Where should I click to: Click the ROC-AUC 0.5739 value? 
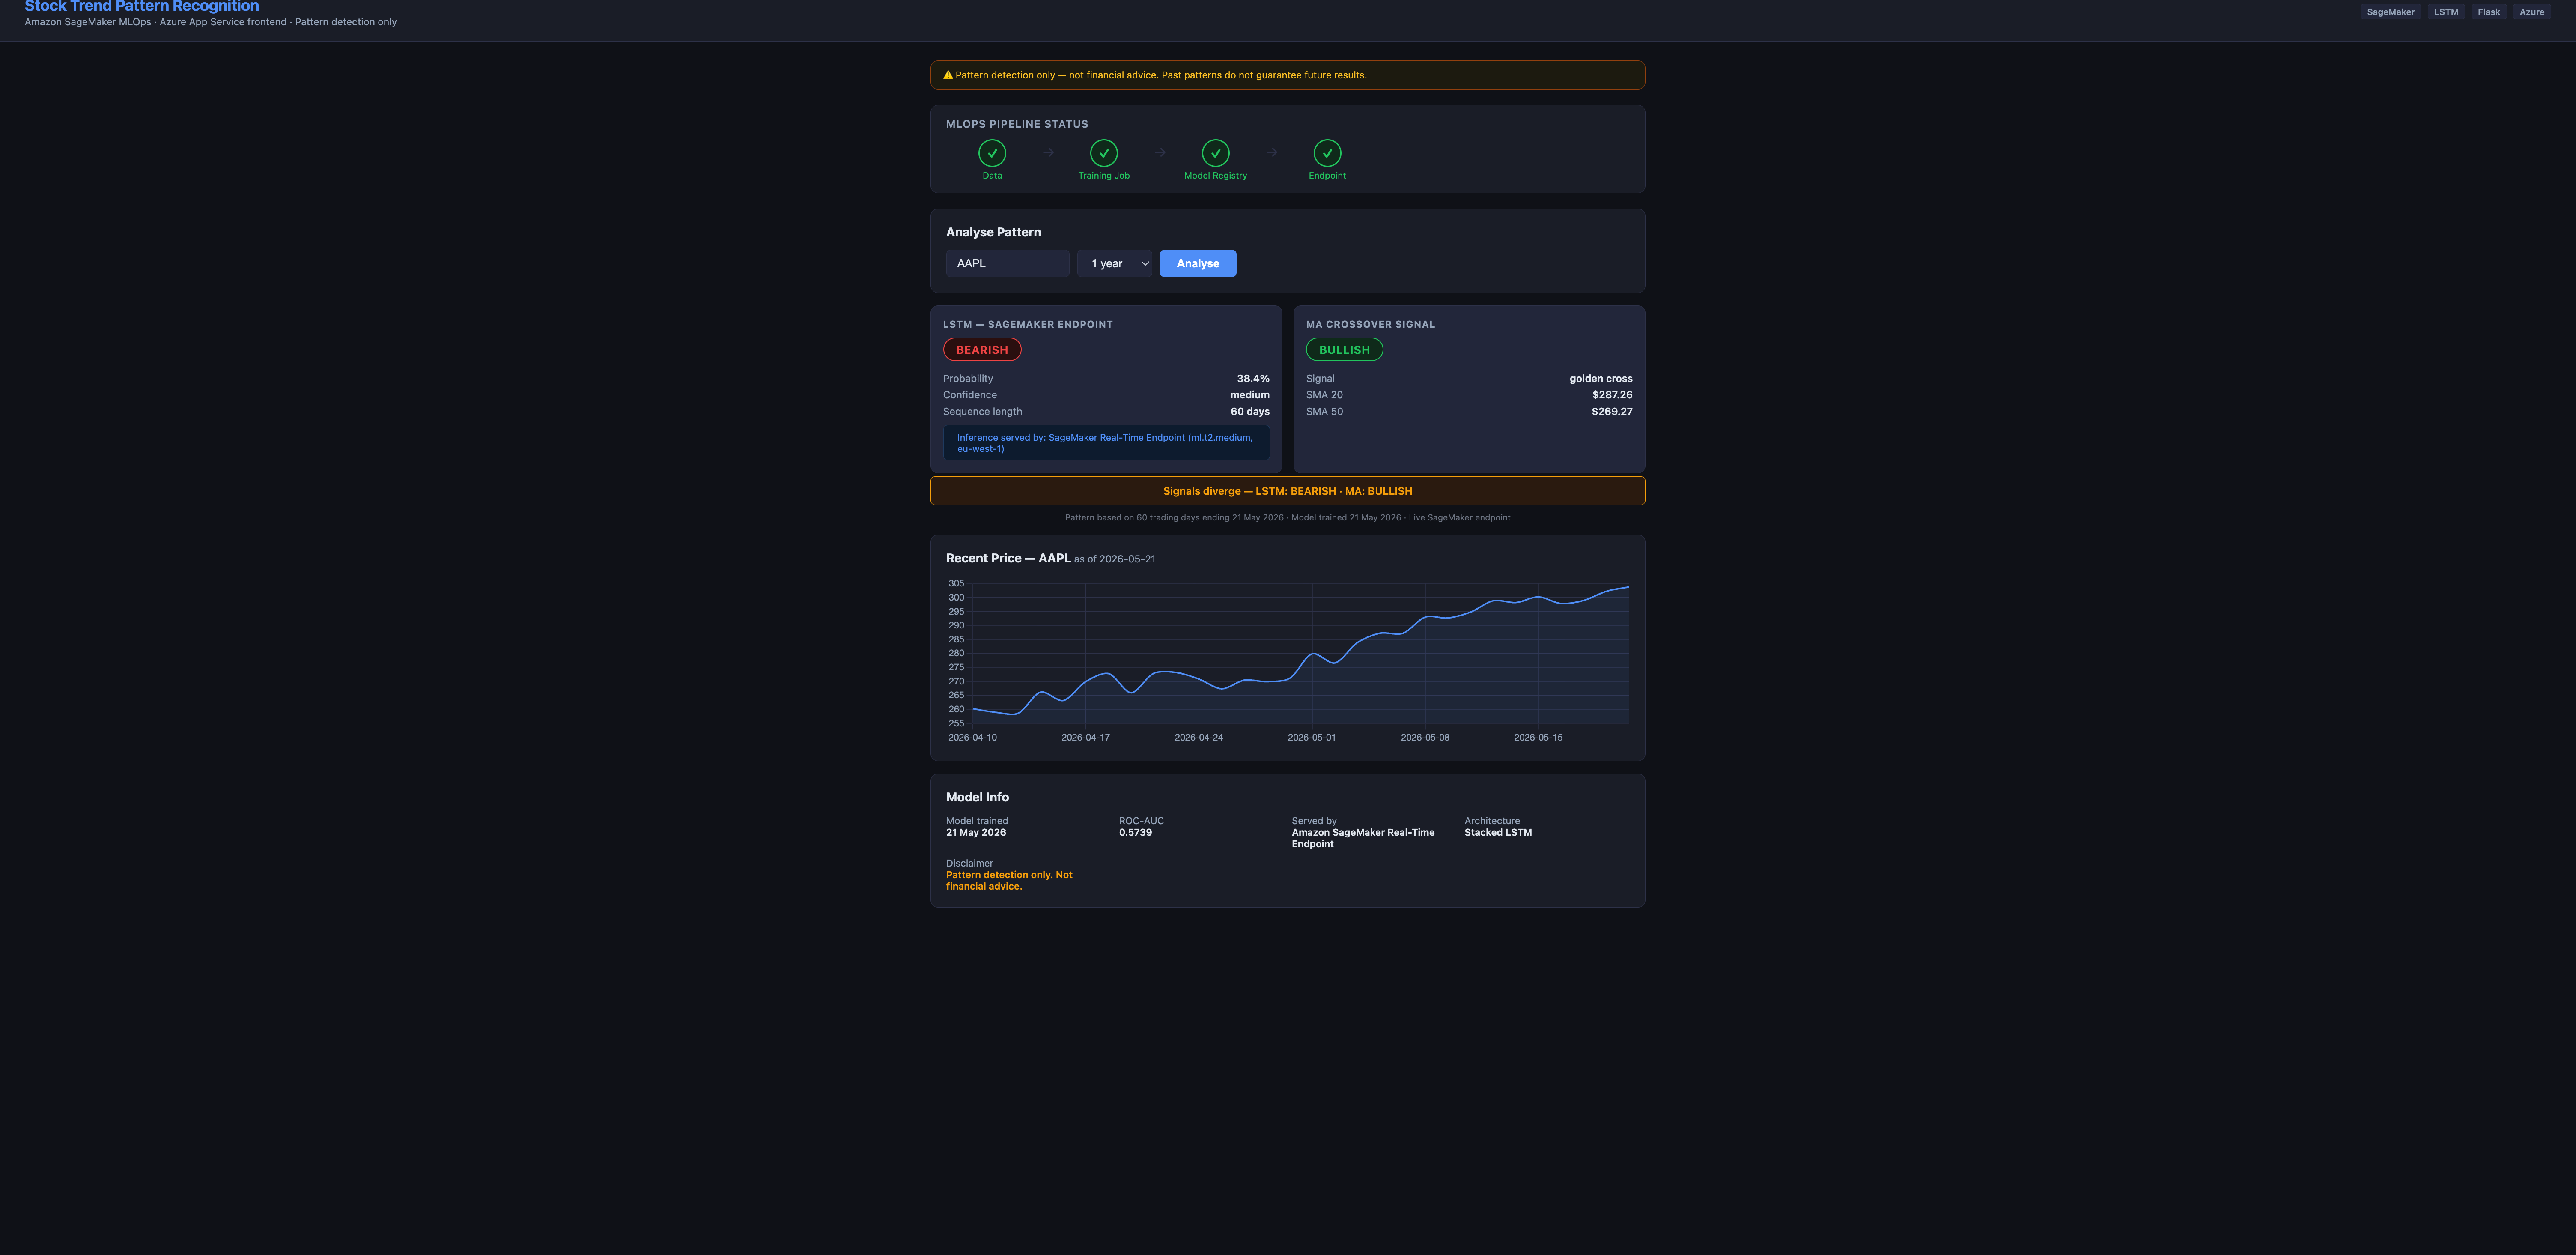[x=1135, y=833]
